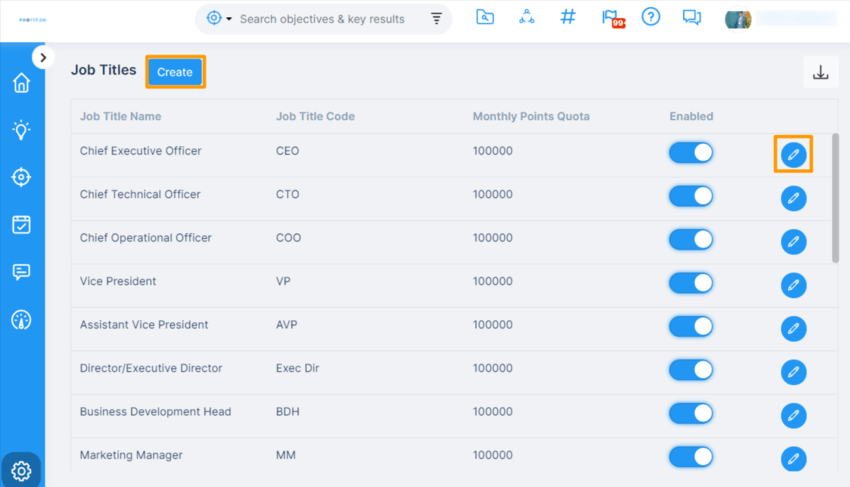Select the Vice President name cell
850x487 pixels.
coord(118,281)
